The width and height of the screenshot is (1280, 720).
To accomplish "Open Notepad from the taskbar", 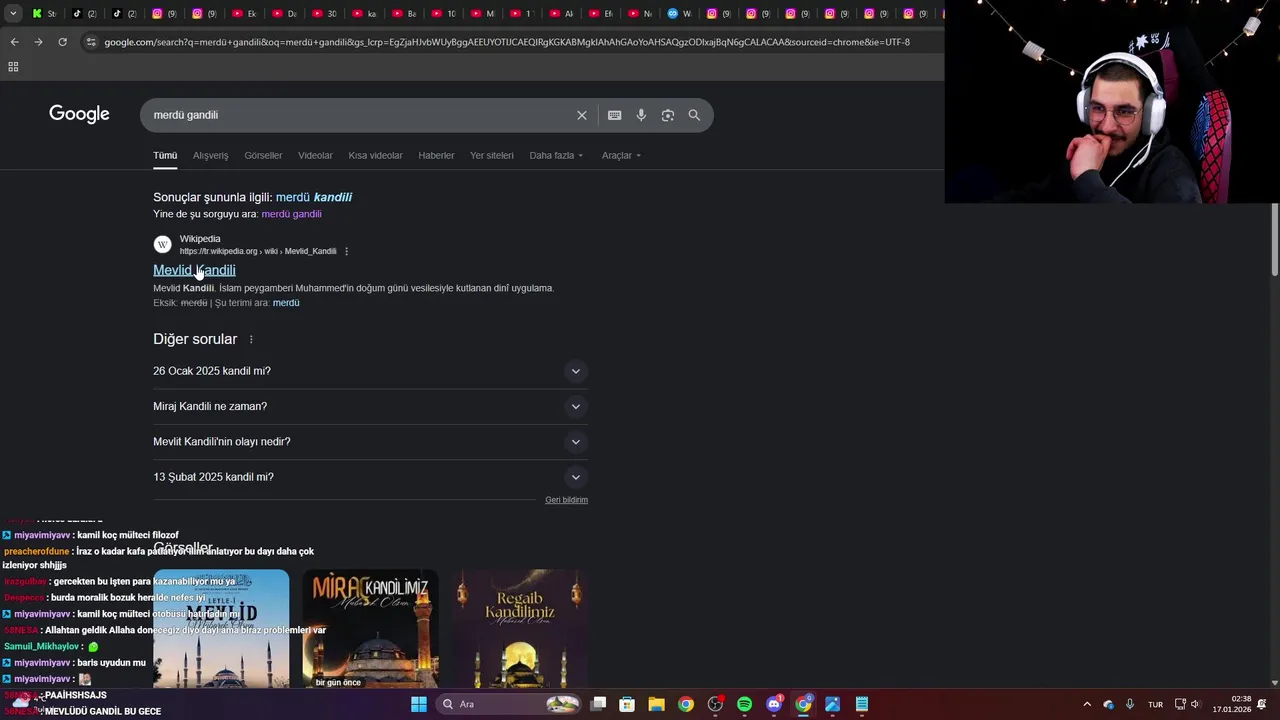I will click(862, 704).
